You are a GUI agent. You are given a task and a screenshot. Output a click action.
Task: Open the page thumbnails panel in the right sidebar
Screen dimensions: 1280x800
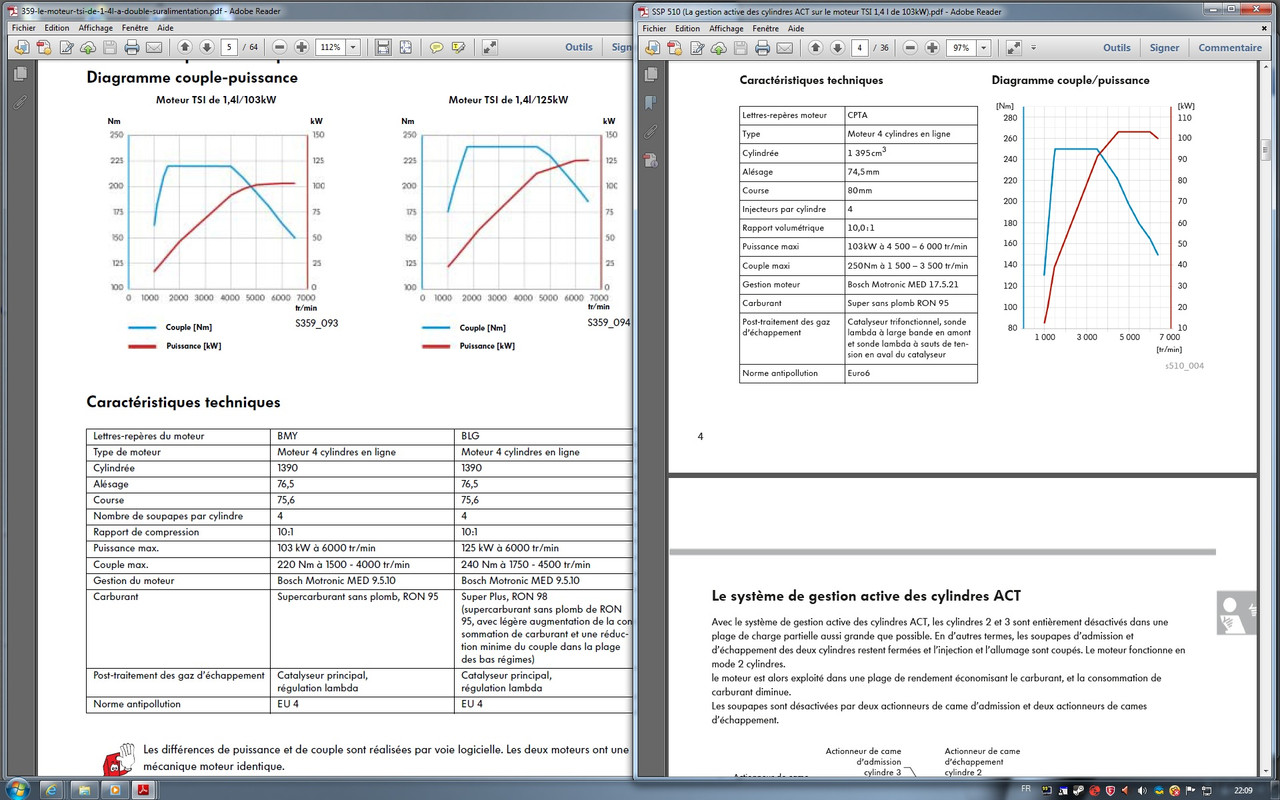pyautogui.click(x=651, y=74)
